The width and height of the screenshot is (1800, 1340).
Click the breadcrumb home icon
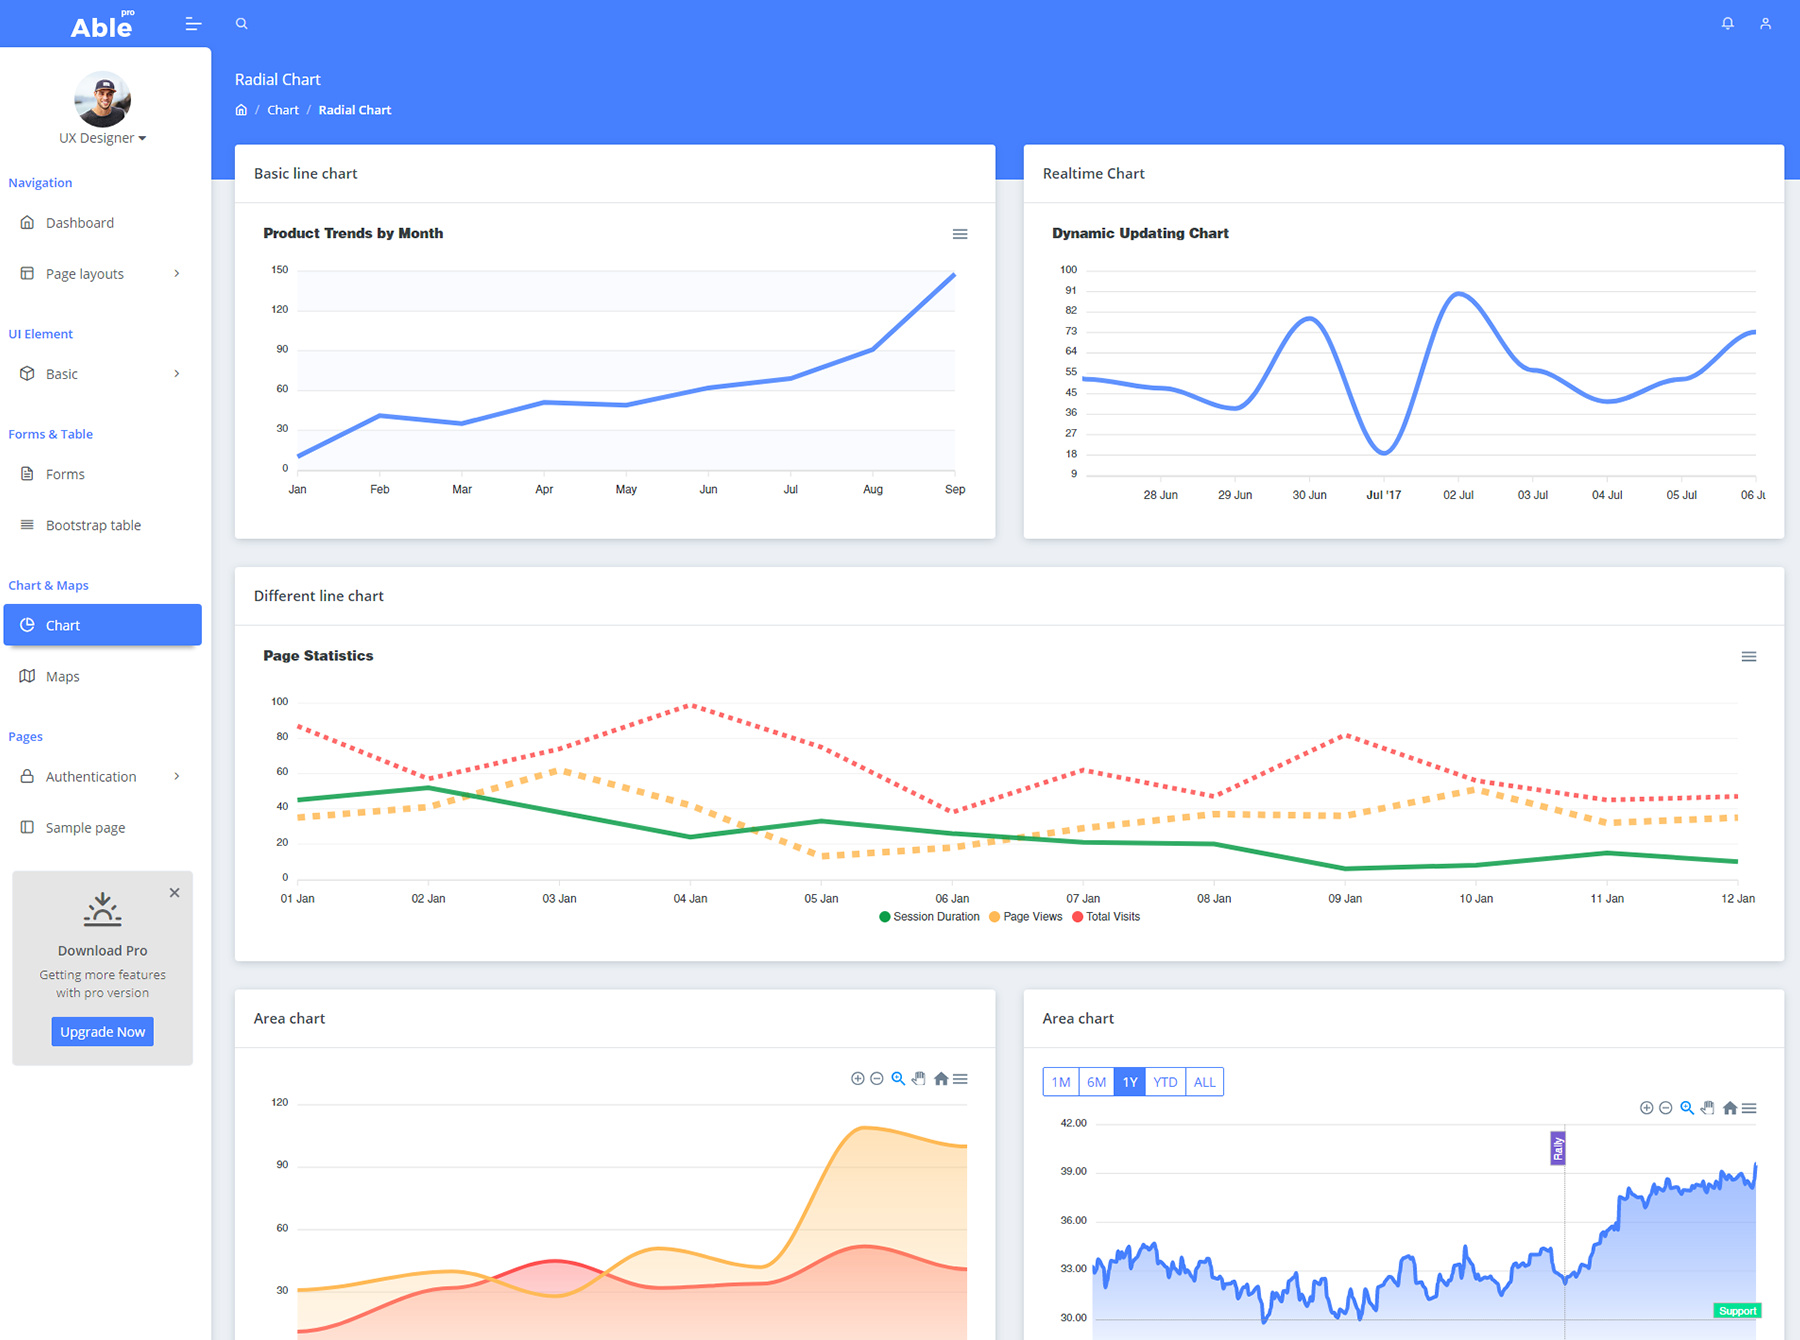pyautogui.click(x=241, y=110)
